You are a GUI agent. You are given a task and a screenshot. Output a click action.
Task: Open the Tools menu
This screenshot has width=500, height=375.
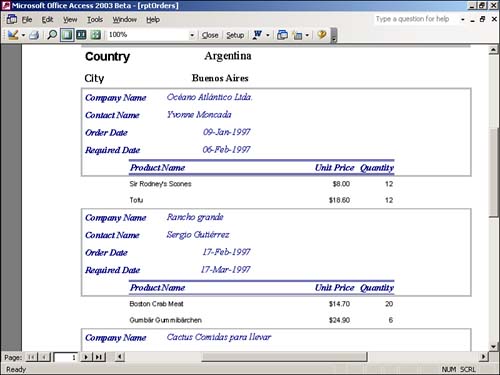coord(95,20)
